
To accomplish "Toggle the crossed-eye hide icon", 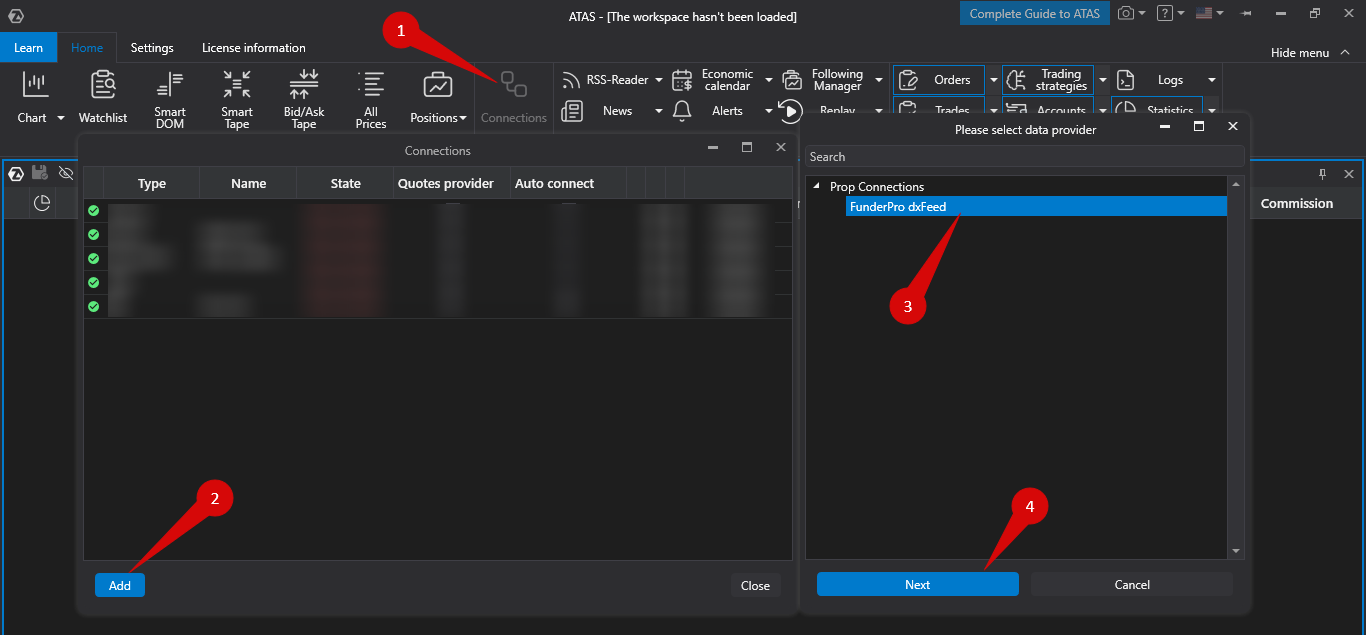I will tap(66, 173).
